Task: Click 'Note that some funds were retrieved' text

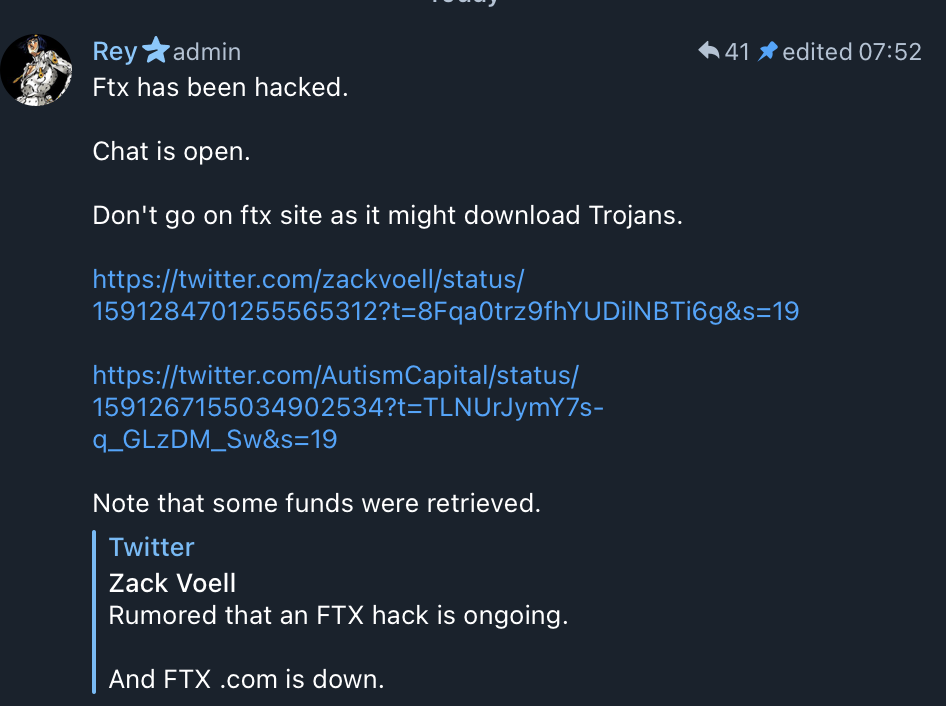Action: (x=316, y=503)
